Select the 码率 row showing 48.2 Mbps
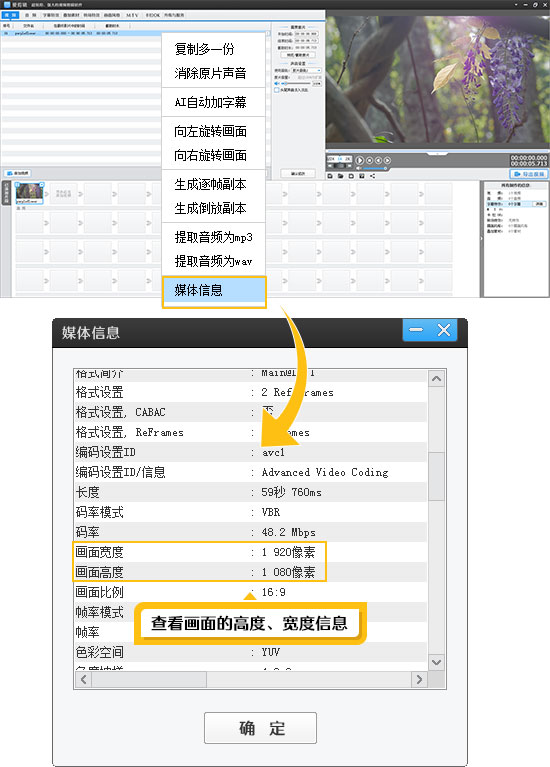Image resolution: width=550 pixels, height=767 pixels. click(x=251, y=532)
